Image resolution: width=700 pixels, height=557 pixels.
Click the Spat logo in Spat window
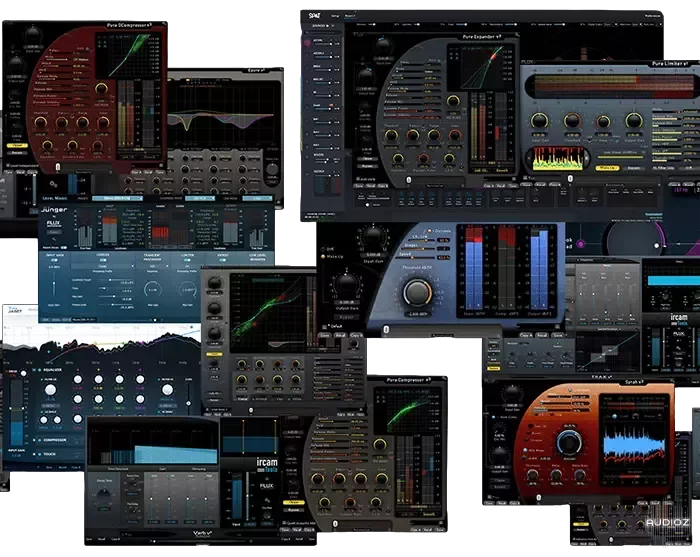coord(315,16)
